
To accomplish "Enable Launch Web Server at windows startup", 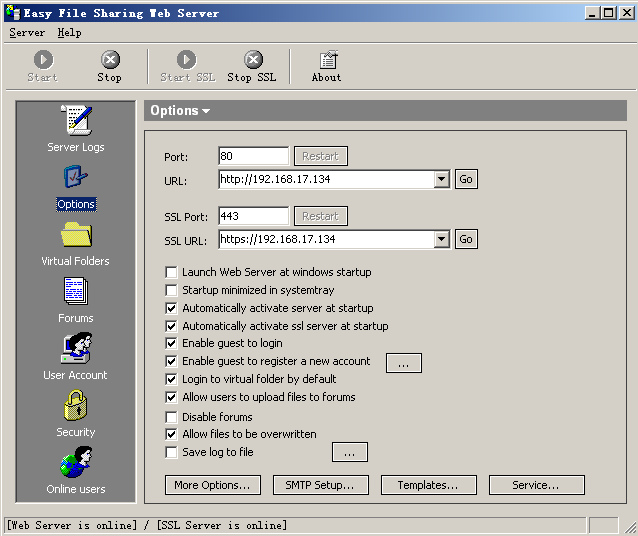I will tap(171, 272).
